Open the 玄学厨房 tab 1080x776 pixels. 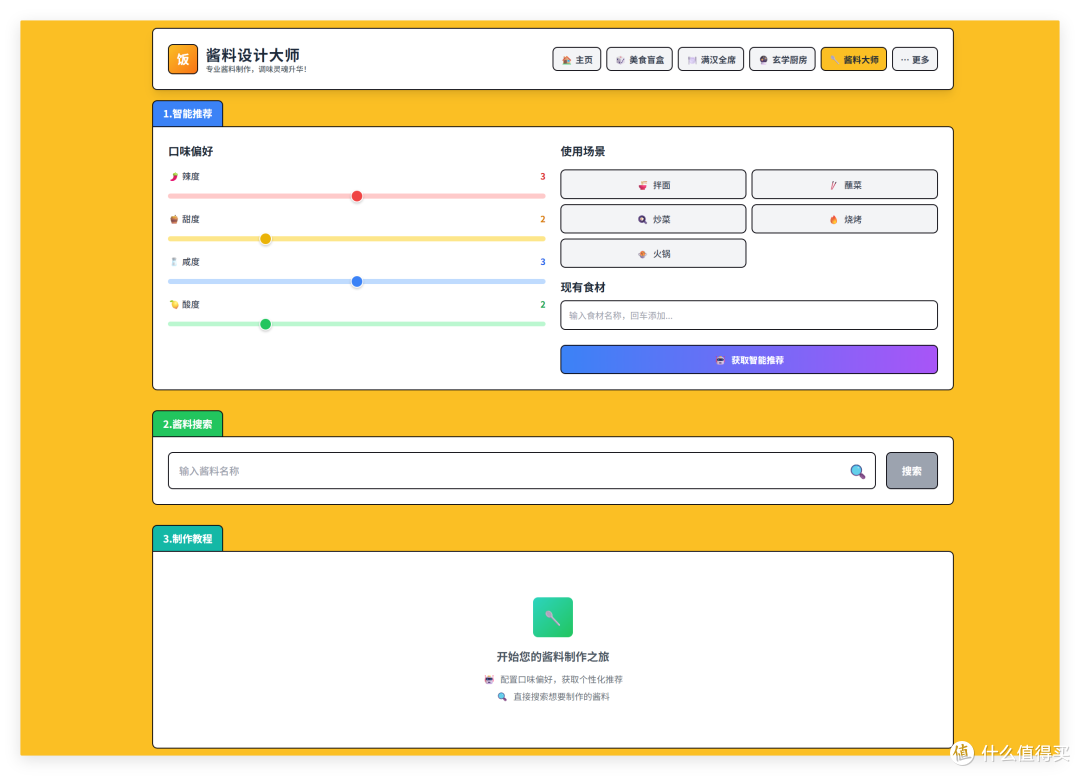[782, 59]
